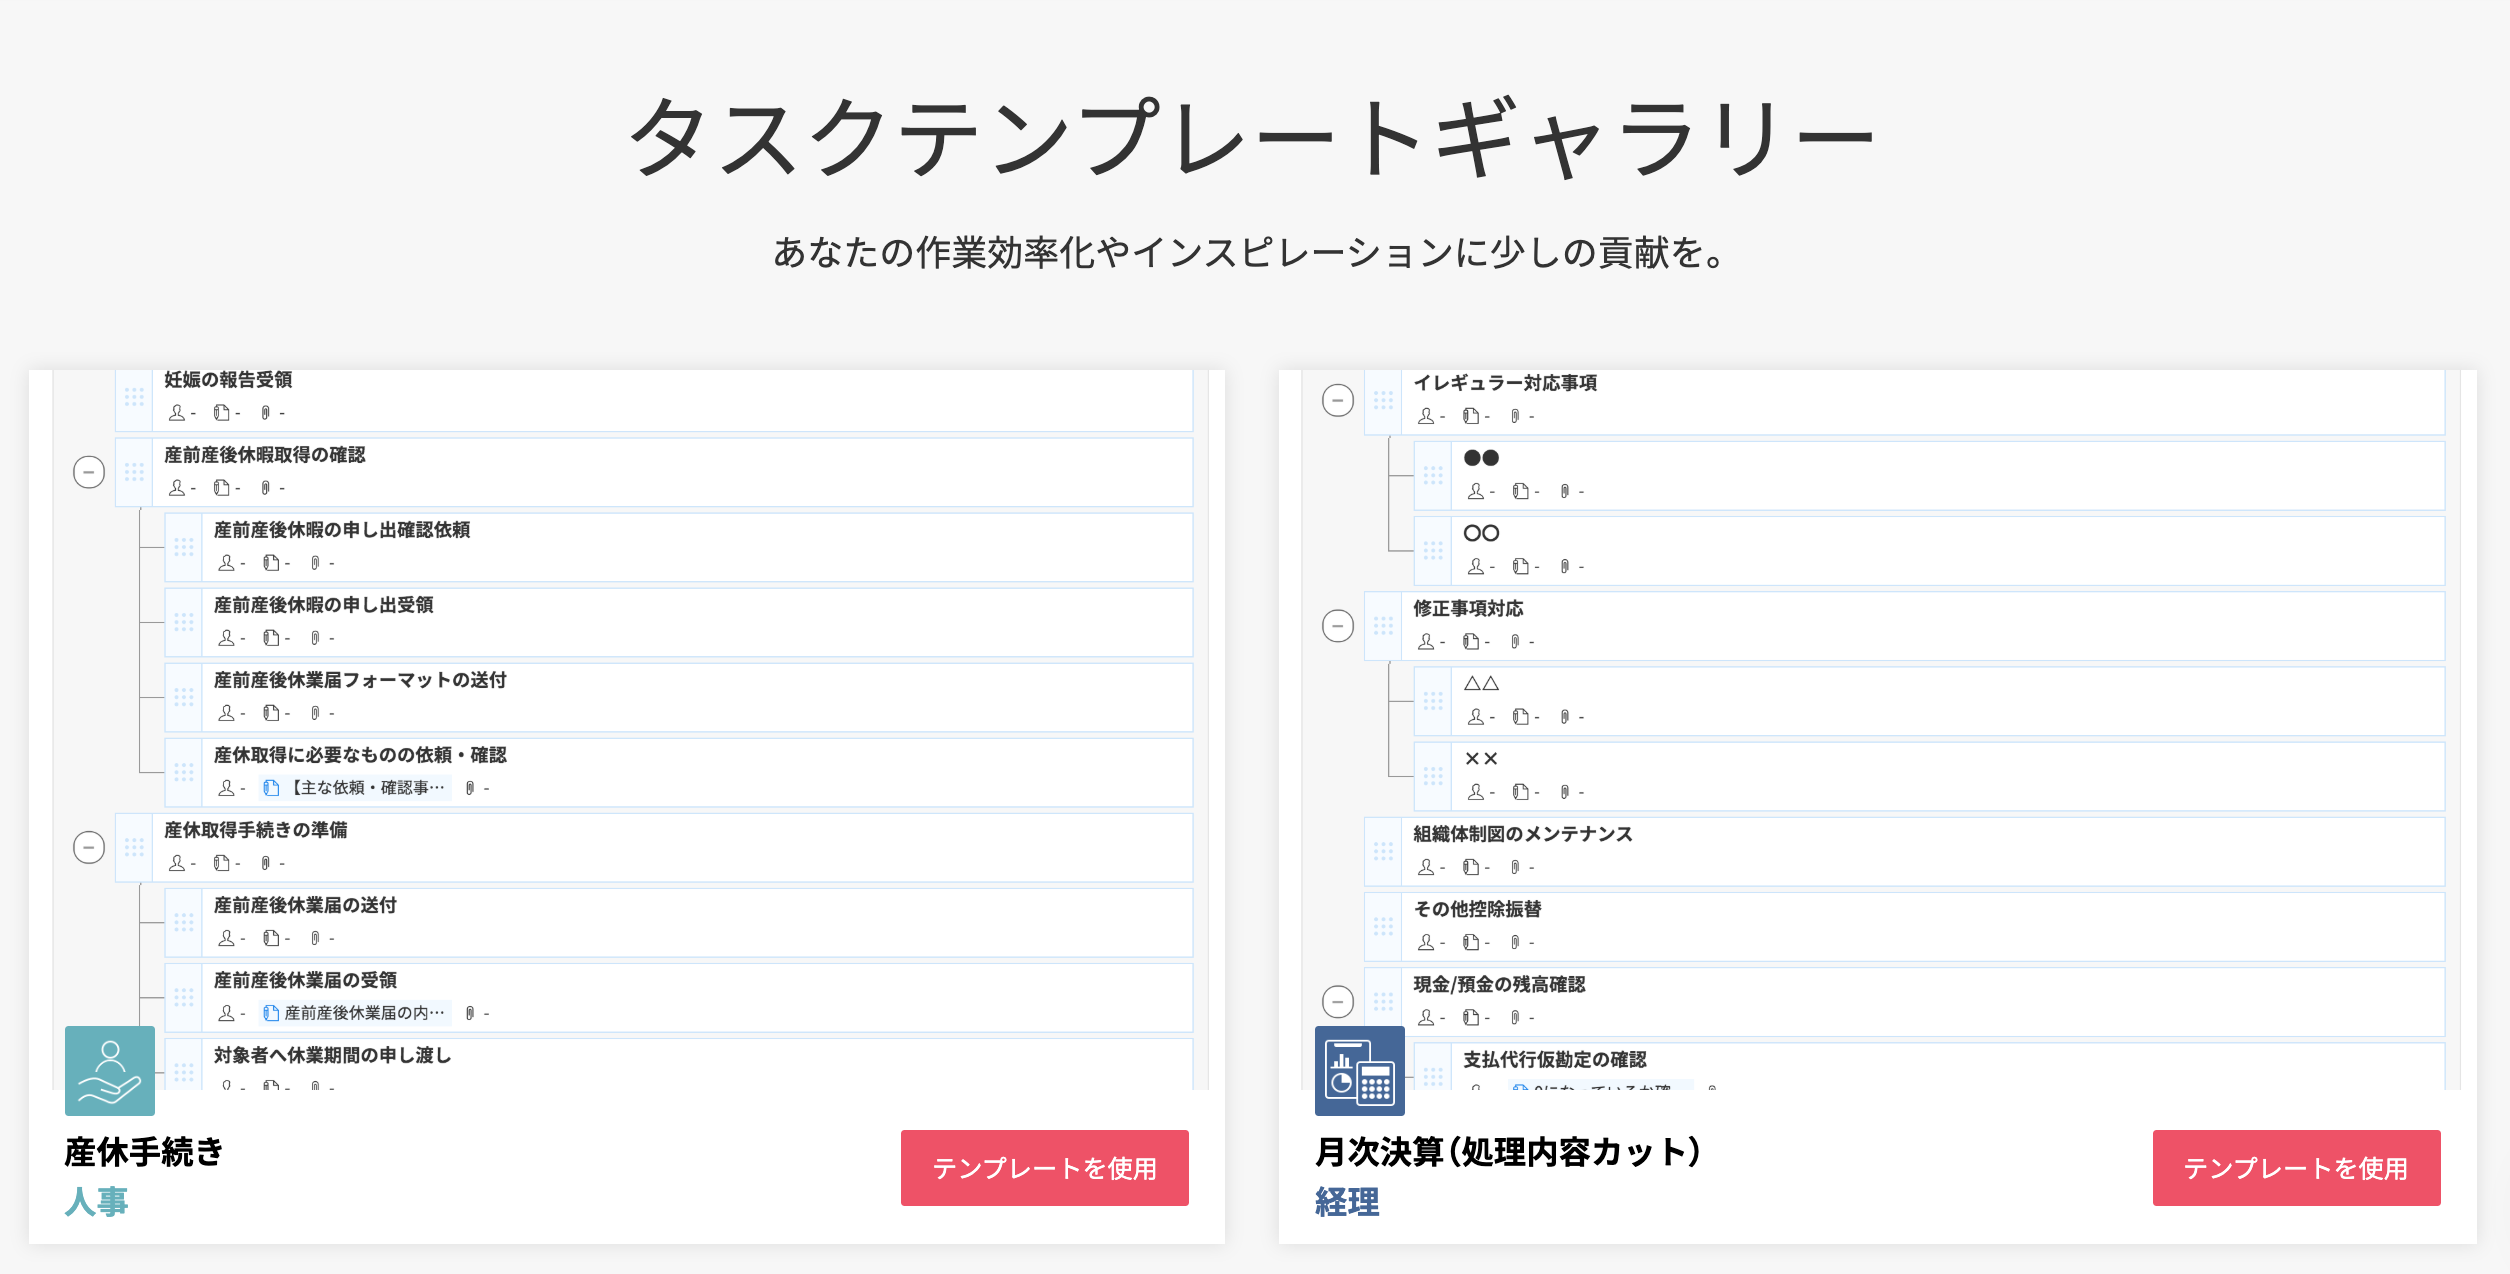Click the 人事 category icon on 産休手続き card
This screenshot has height=1274, width=2510.
[110, 1071]
